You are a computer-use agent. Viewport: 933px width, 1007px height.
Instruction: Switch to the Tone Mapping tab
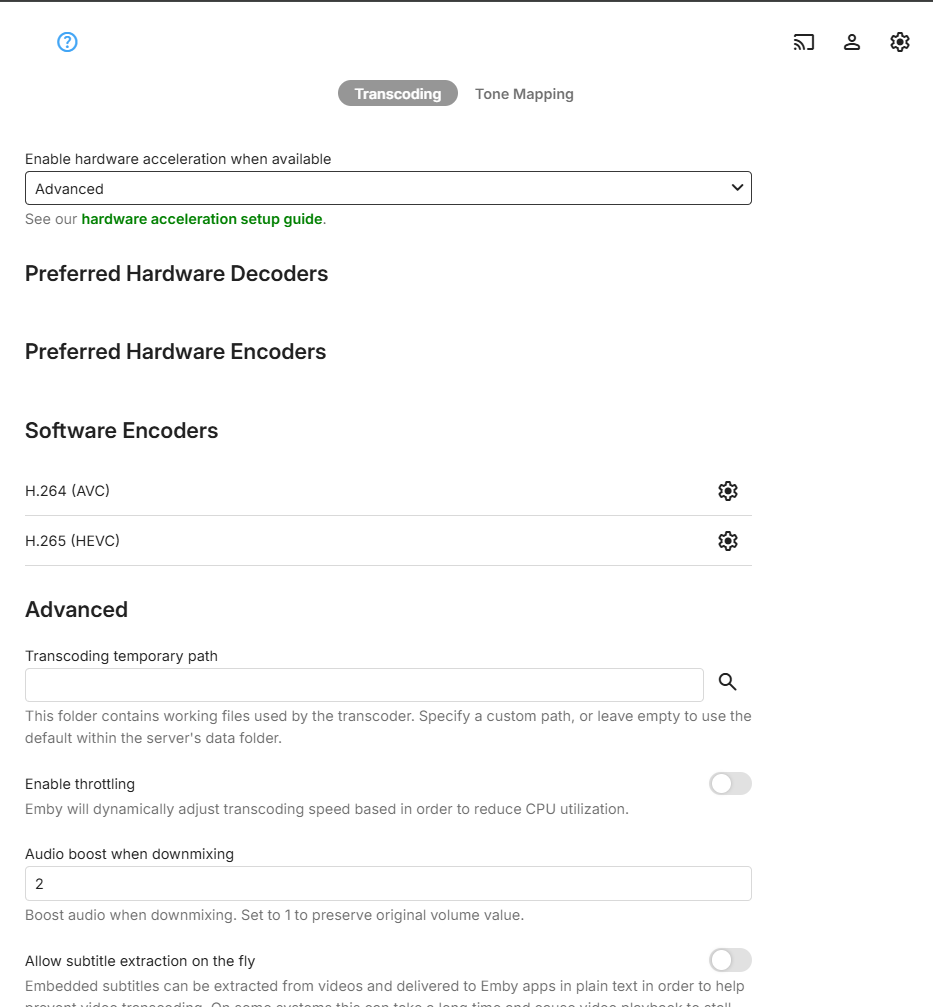[x=524, y=94]
